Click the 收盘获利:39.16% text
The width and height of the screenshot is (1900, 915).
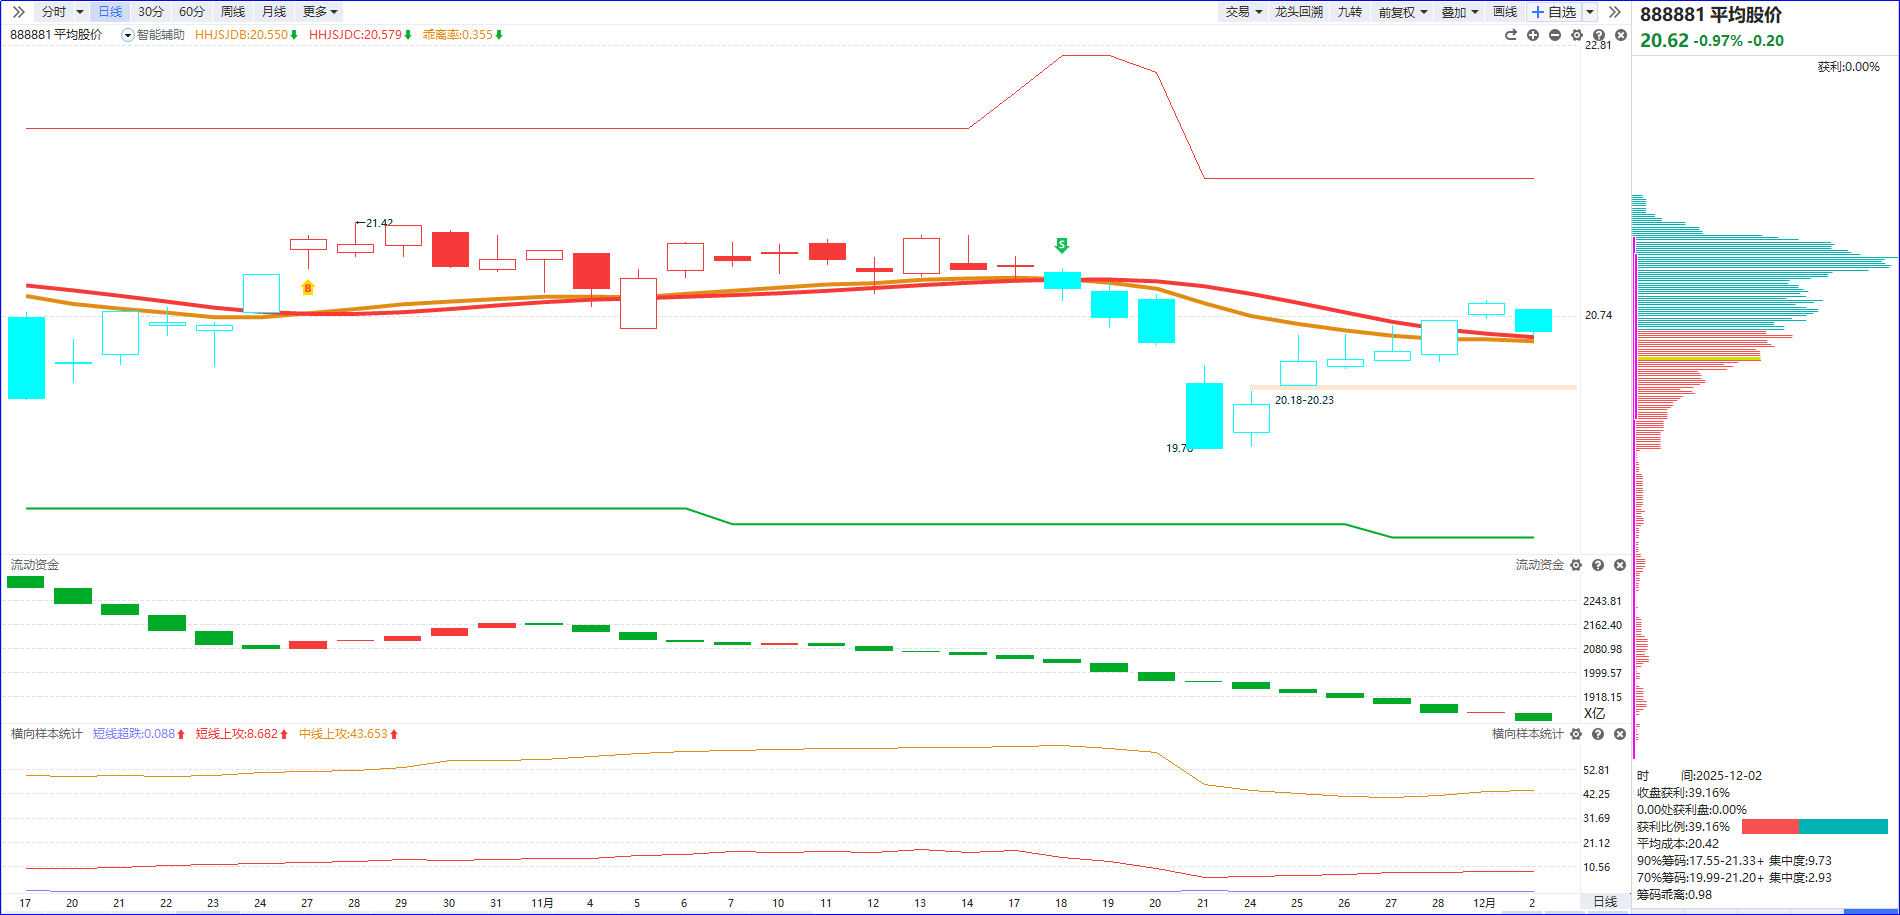(1683, 793)
